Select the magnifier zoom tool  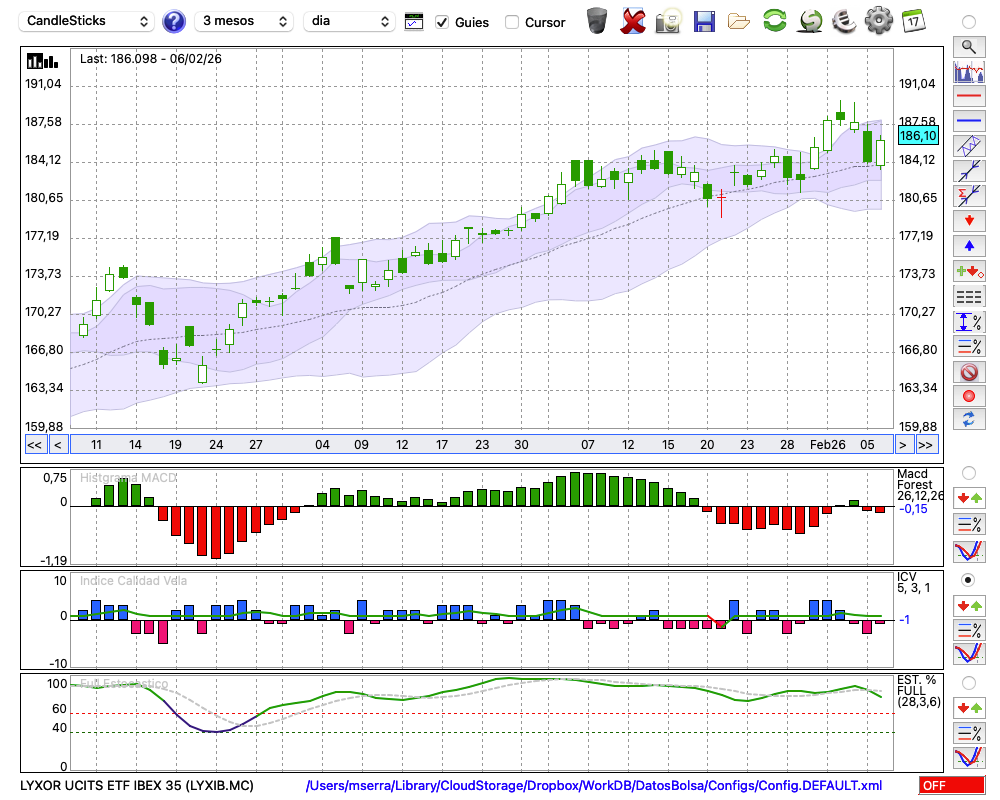click(969, 47)
